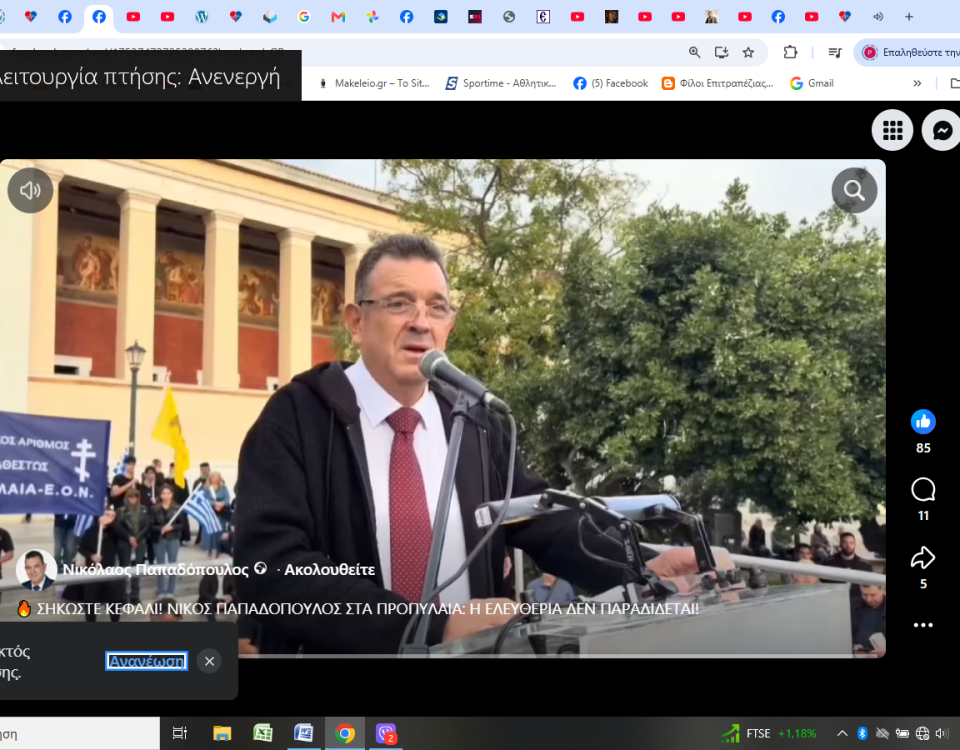Open Viber from the taskbar
Viewport: 960px width, 750px height.
coord(386,733)
